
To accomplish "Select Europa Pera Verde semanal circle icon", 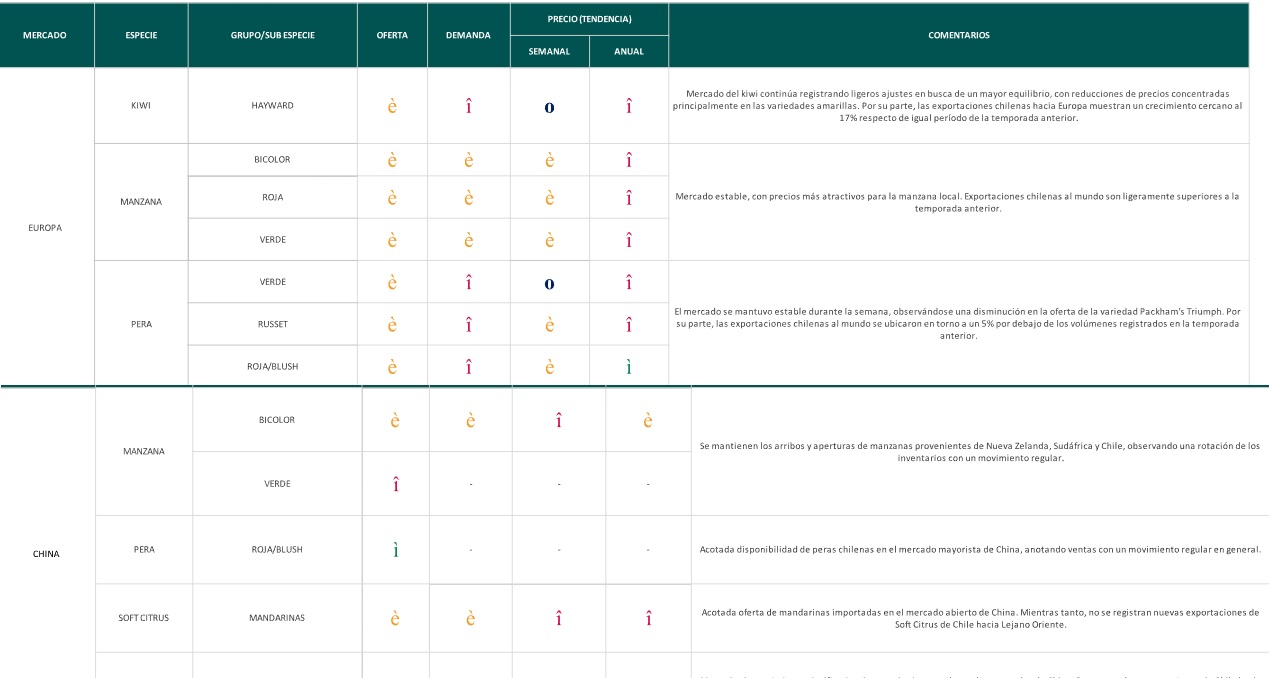I will 549,284.
